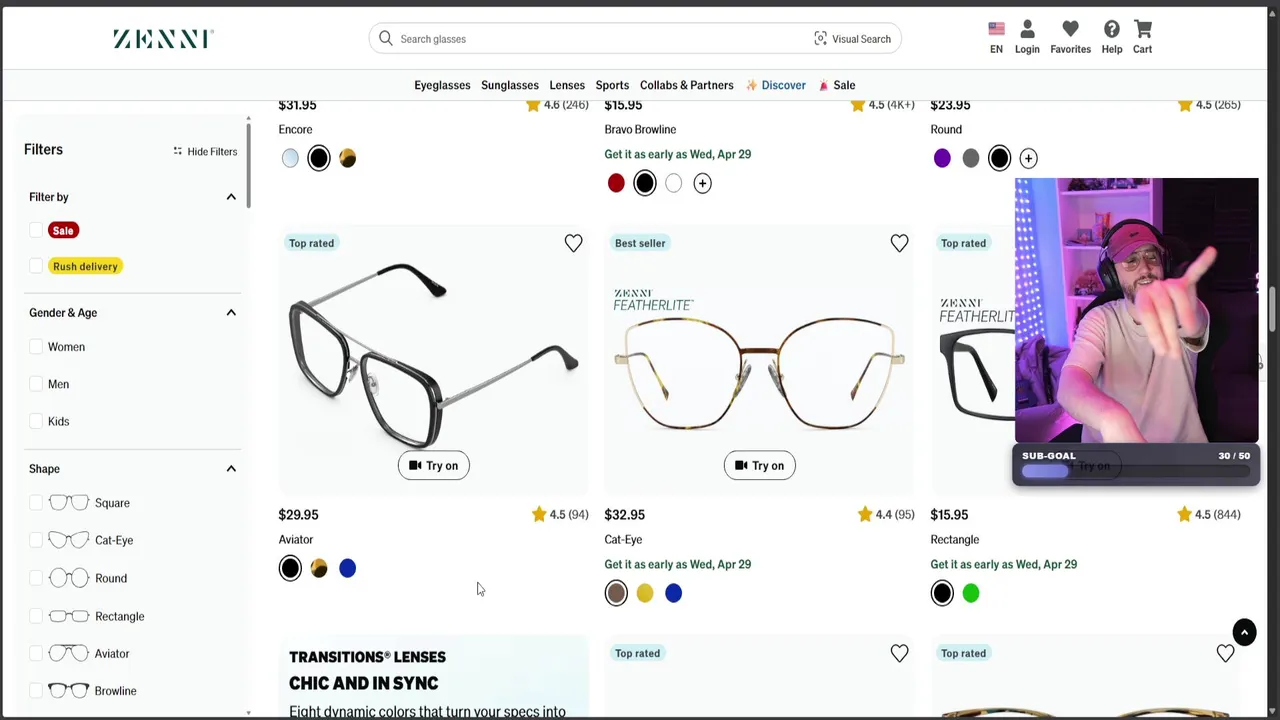Enable the Rush delivery filter checkbox
1280x720 pixels.
(37, 266)
